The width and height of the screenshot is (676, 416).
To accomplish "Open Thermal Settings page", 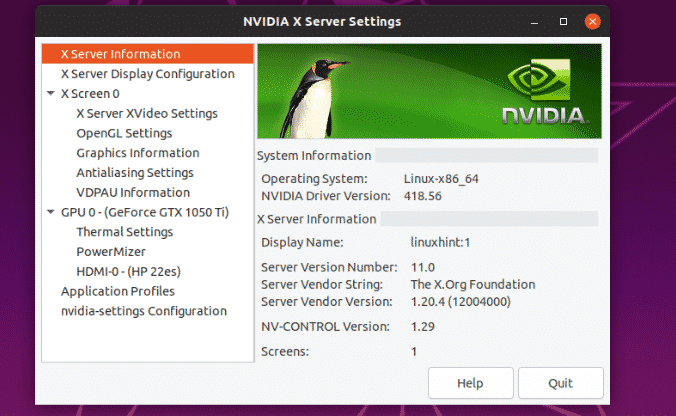I will coord(124,232).
